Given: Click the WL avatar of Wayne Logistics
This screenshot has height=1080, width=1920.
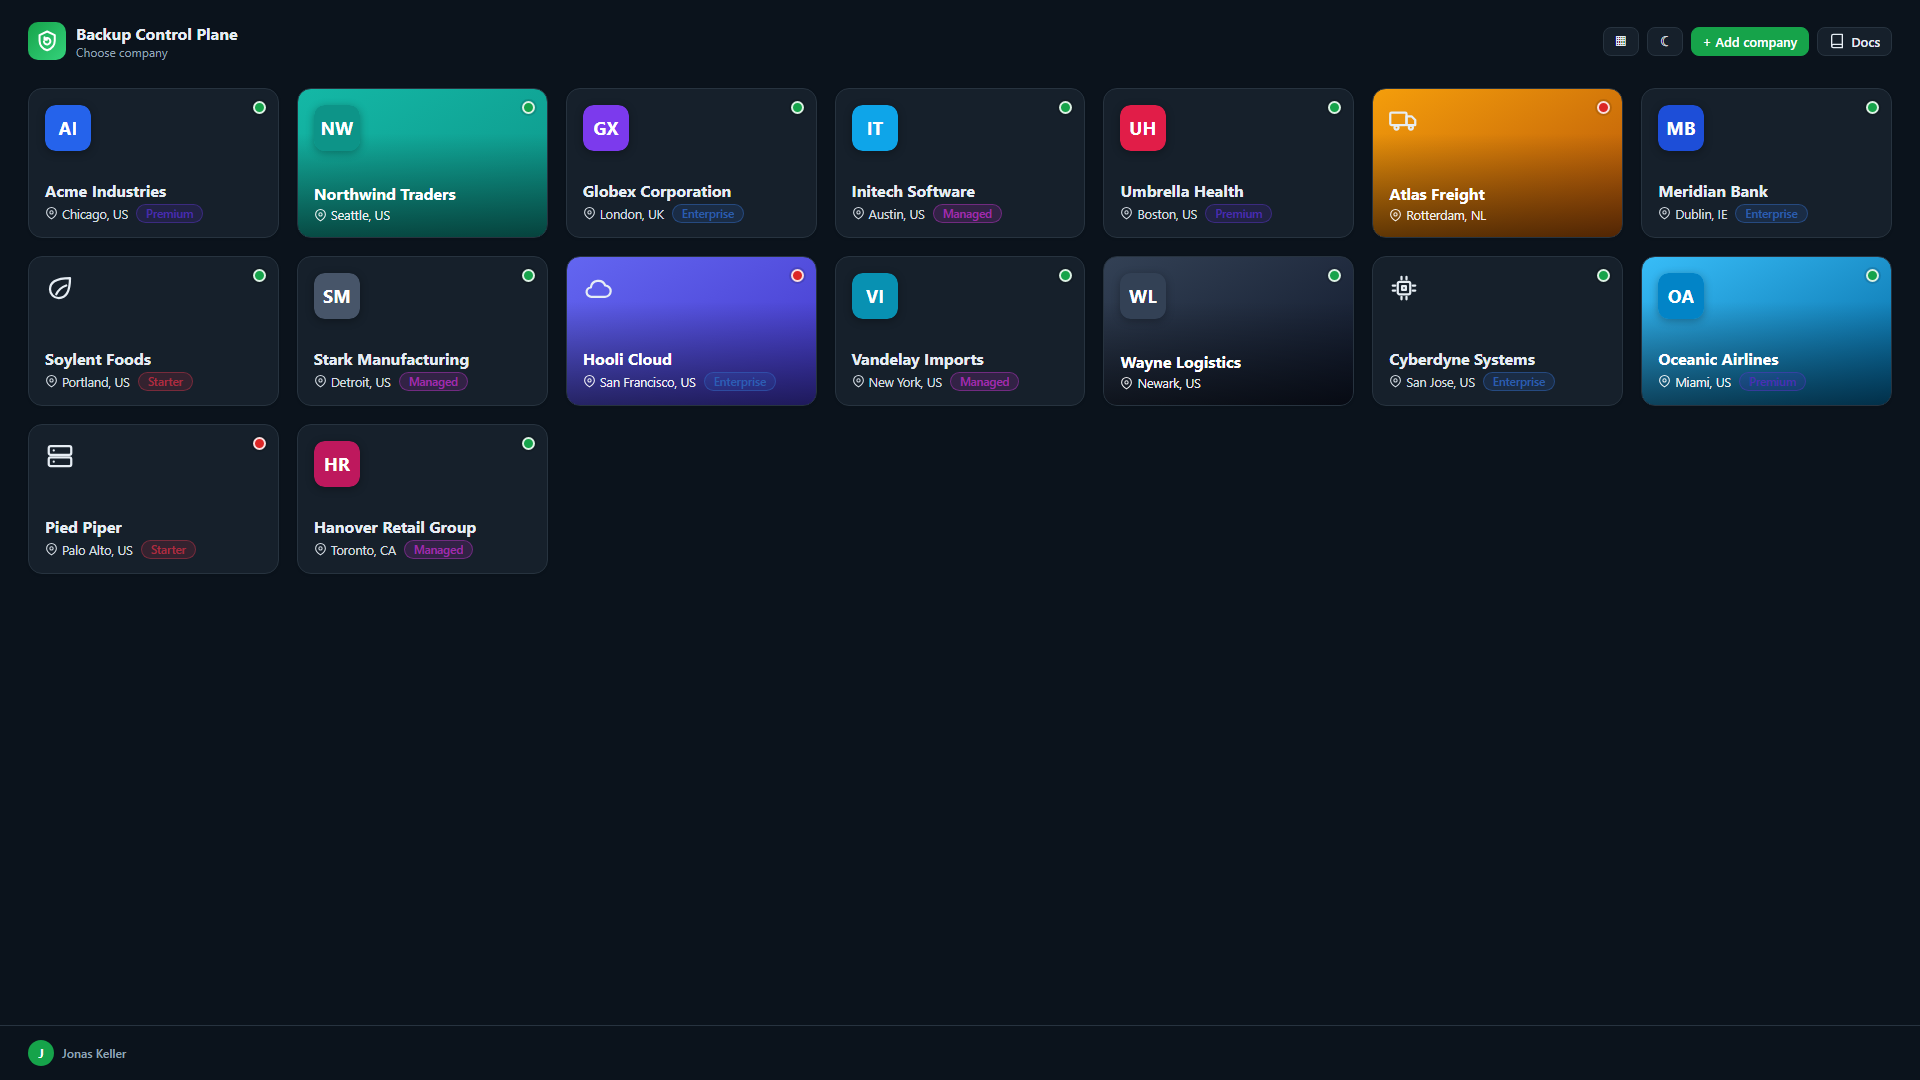Looking at the screenshot, I should pyautogui.click(x=1143, y=296).
